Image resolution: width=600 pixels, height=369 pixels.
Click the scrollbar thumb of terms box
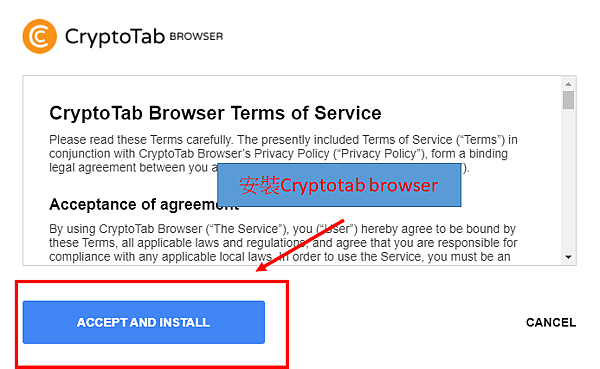click(x=568, y=100)
